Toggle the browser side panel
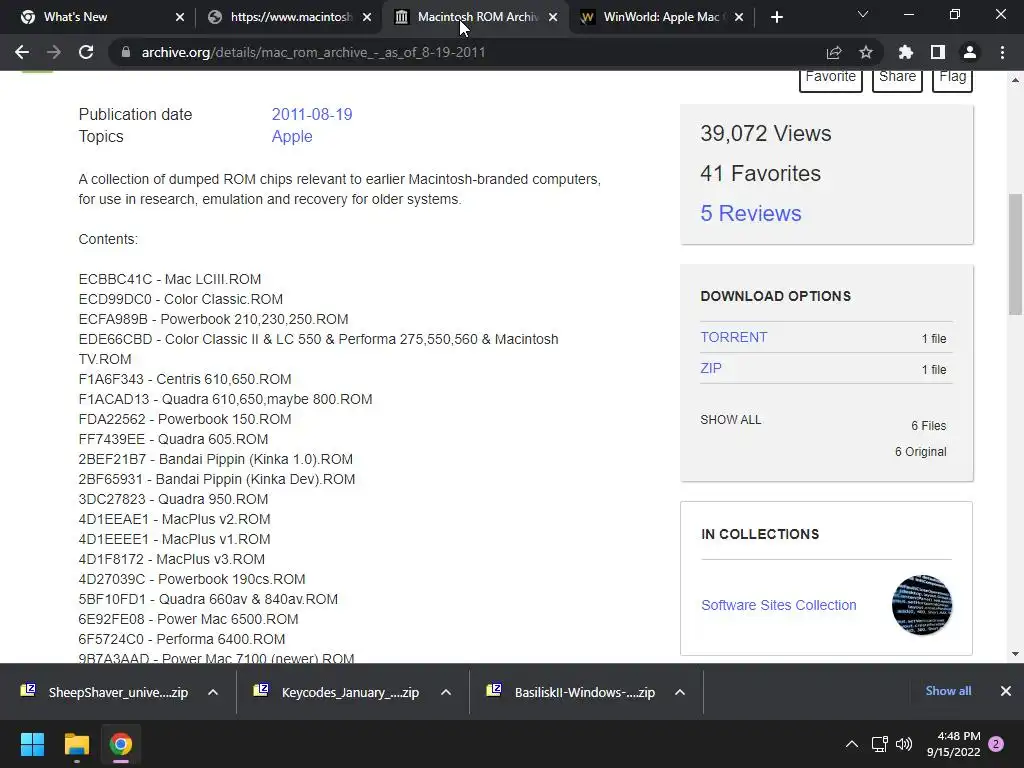Image resolution: width=1024 pixels, height=768 pixels. click(938, 52)
